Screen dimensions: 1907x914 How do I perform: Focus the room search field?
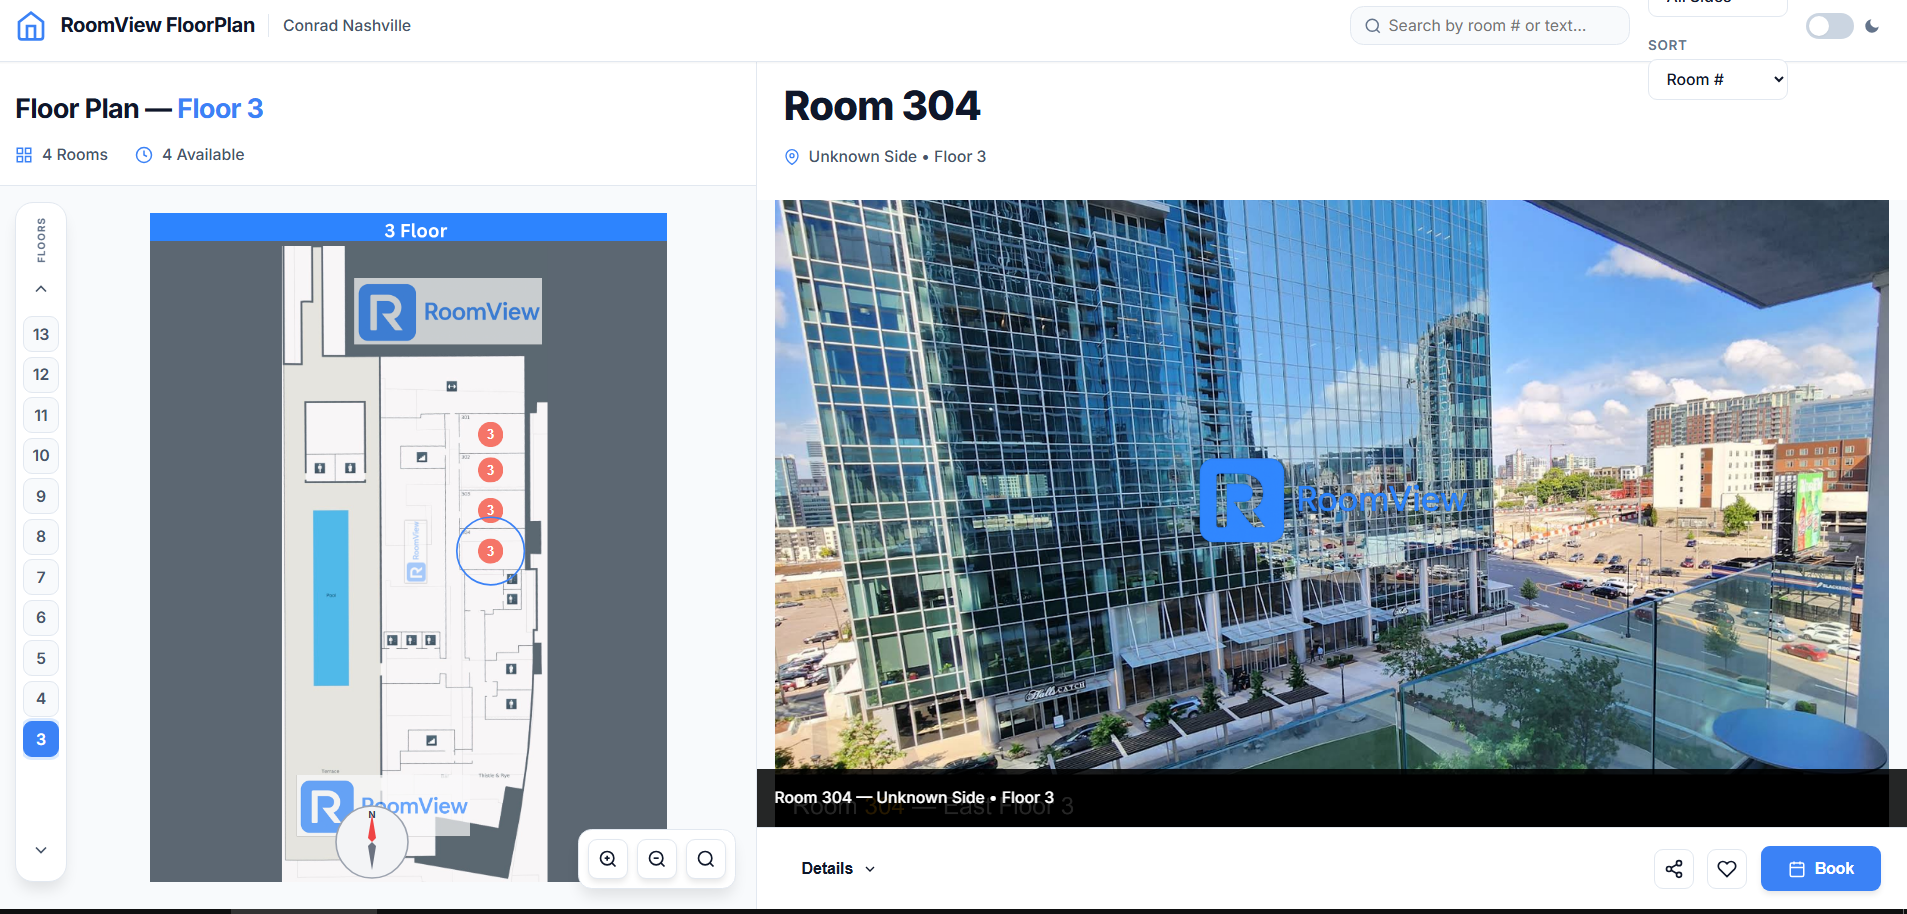pos(1488,26)
